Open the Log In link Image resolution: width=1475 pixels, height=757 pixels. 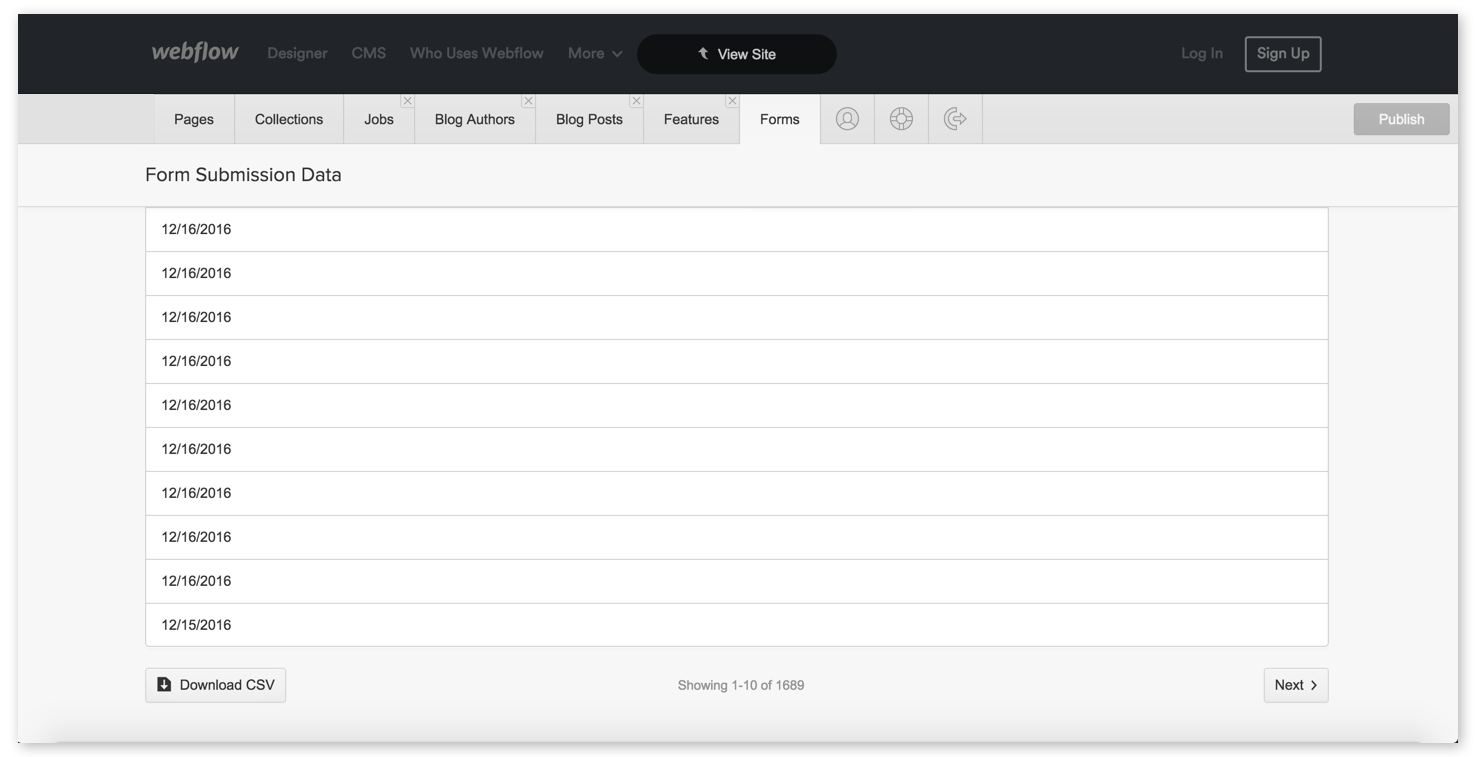pos(1201,53)
